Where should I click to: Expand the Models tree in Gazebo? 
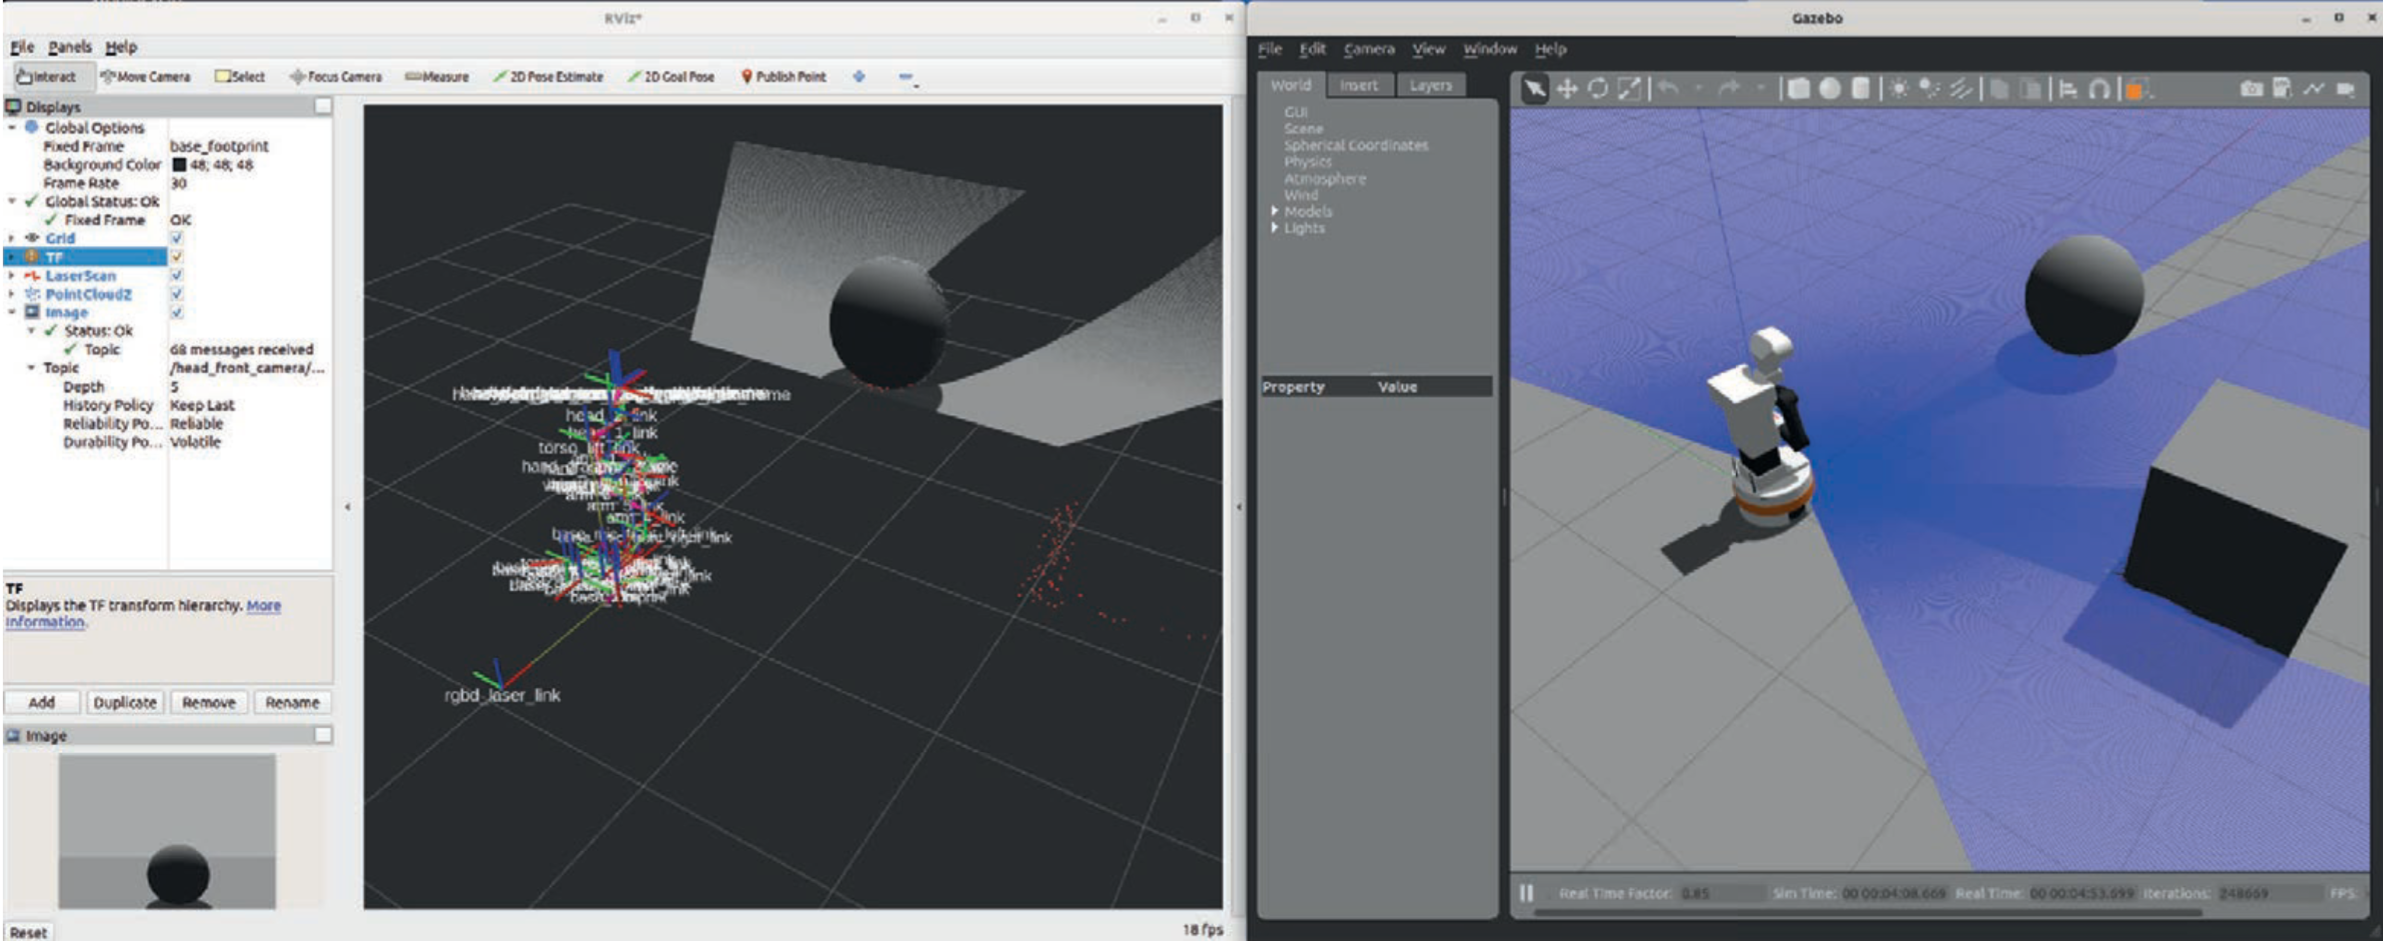pos(1275,211)
